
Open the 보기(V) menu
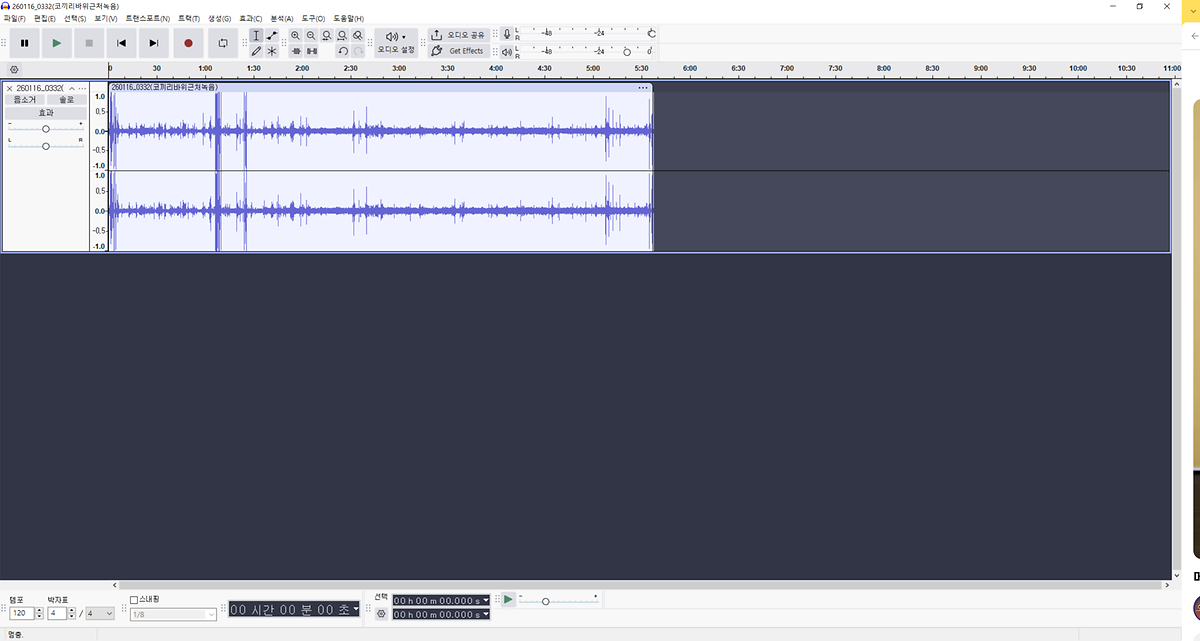click(x=105, y=19)
